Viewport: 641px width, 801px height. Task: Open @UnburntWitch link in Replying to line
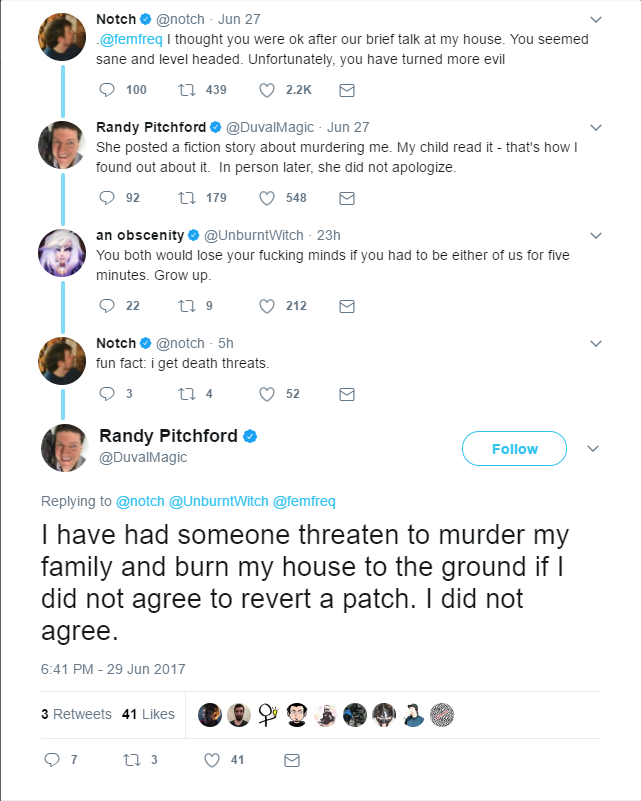pos(219,501)
